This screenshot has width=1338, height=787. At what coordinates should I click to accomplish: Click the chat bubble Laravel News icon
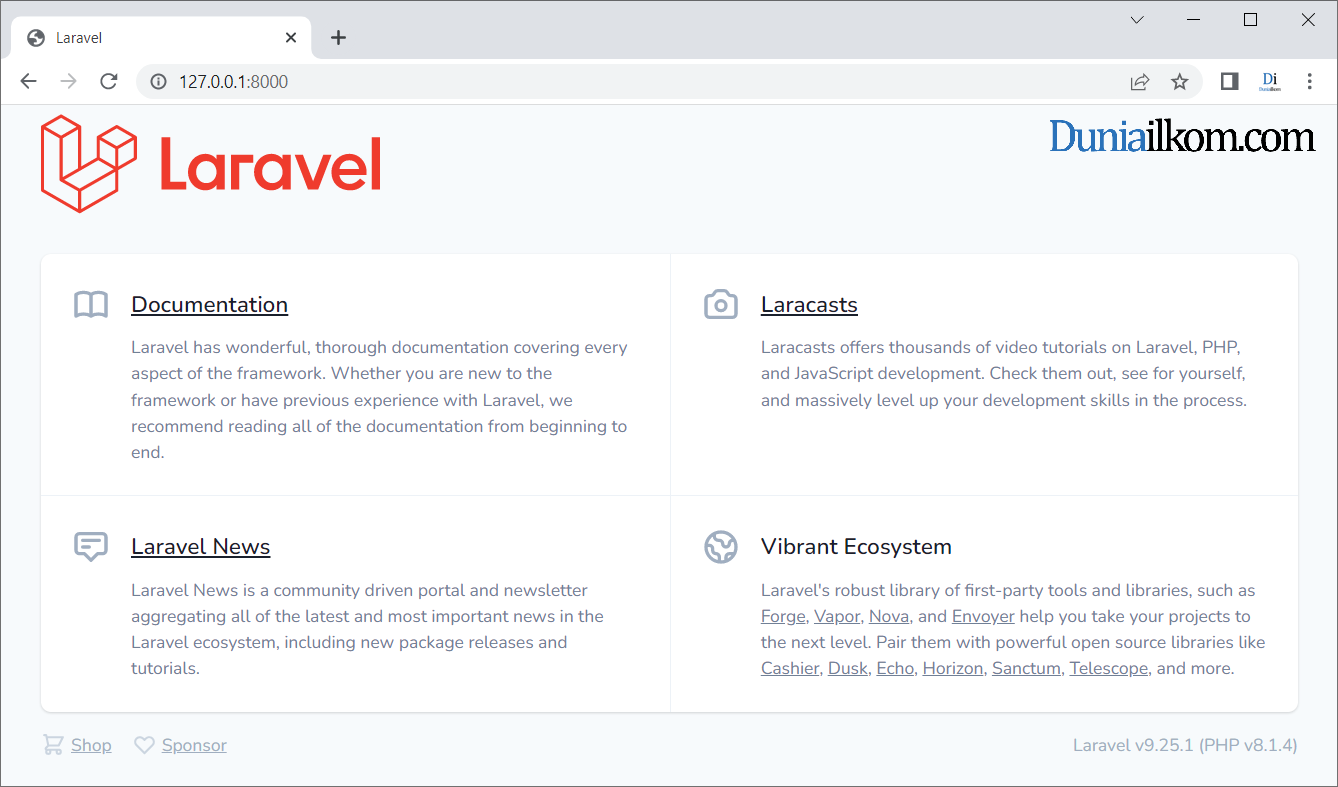coord(91,547)
